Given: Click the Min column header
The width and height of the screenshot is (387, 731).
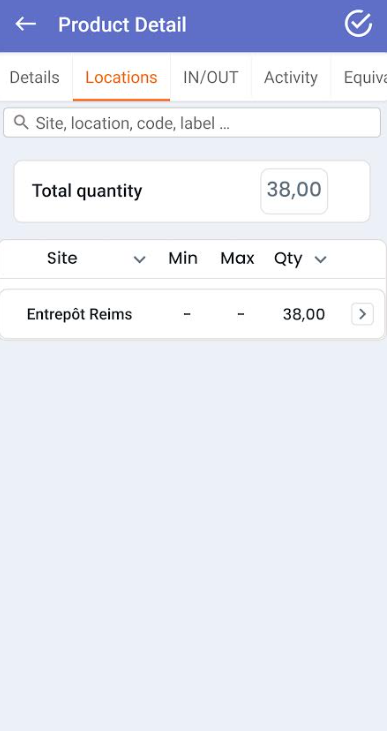Looking at the screenshot, I should [183, 258].
